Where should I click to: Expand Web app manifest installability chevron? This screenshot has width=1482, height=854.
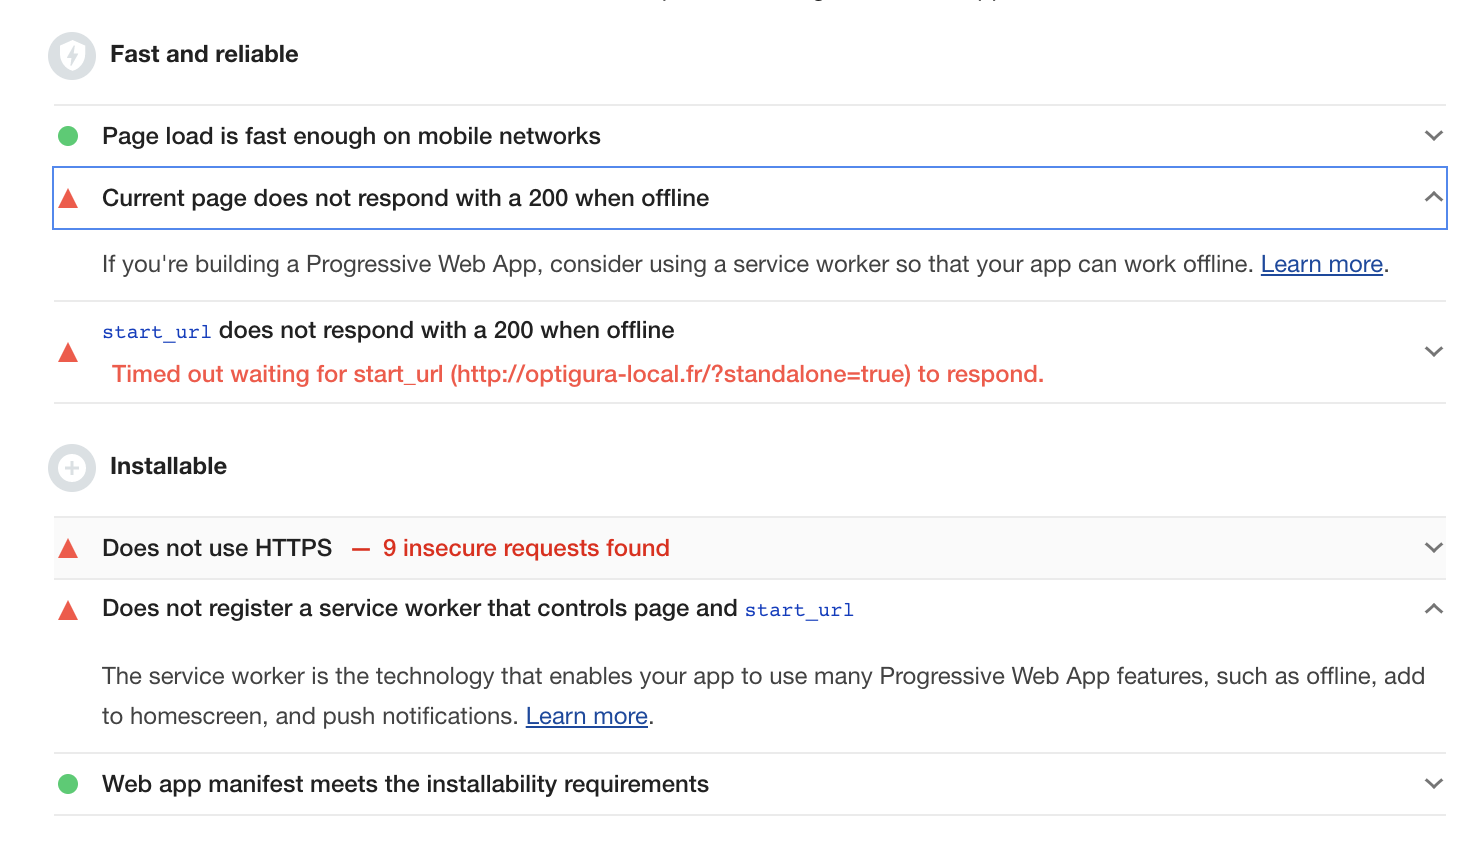point(1433,784)
